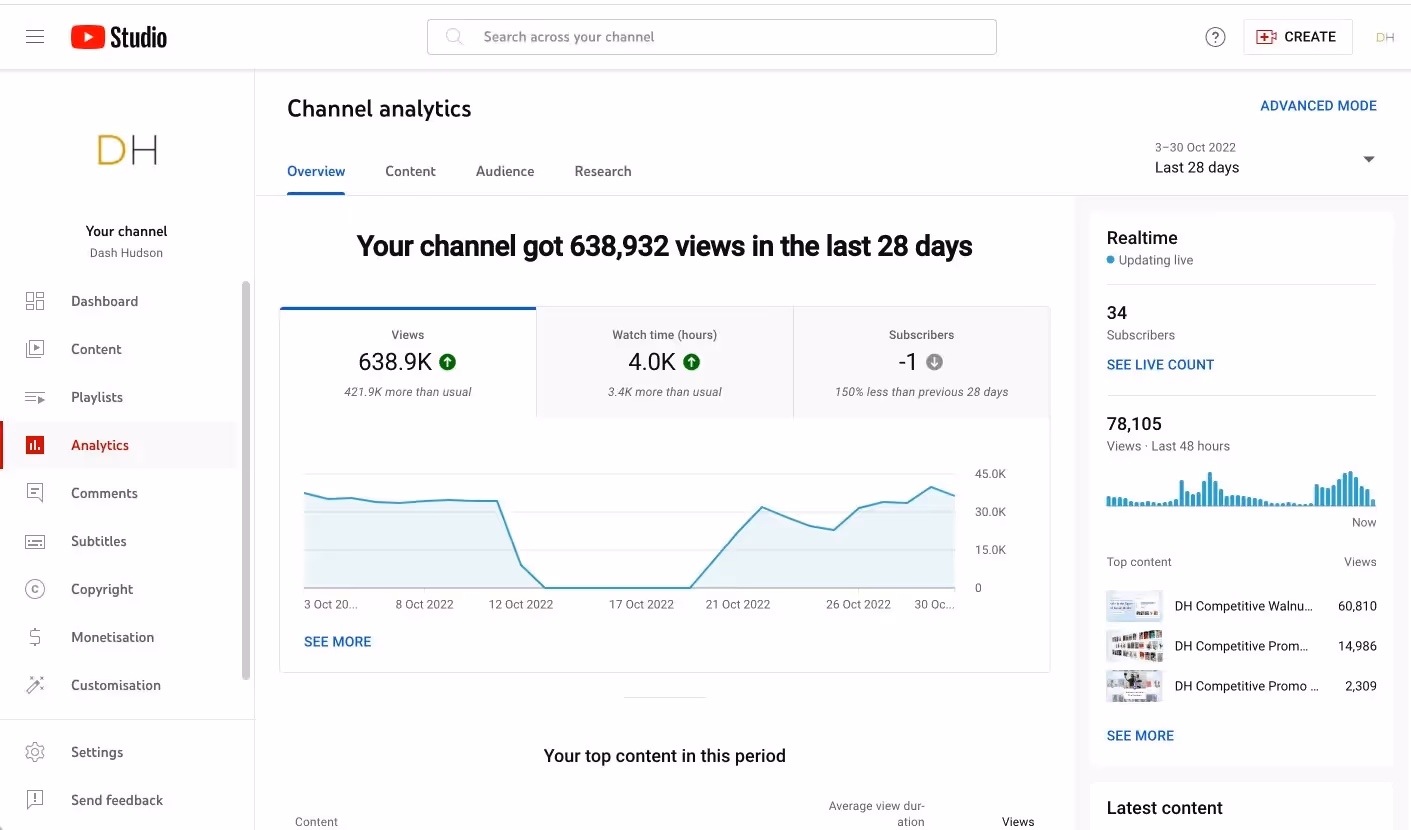This screenshot has width=1411, height=830.
Task: Click the Customisation magic-wand icon
Action: click(35, 684)
